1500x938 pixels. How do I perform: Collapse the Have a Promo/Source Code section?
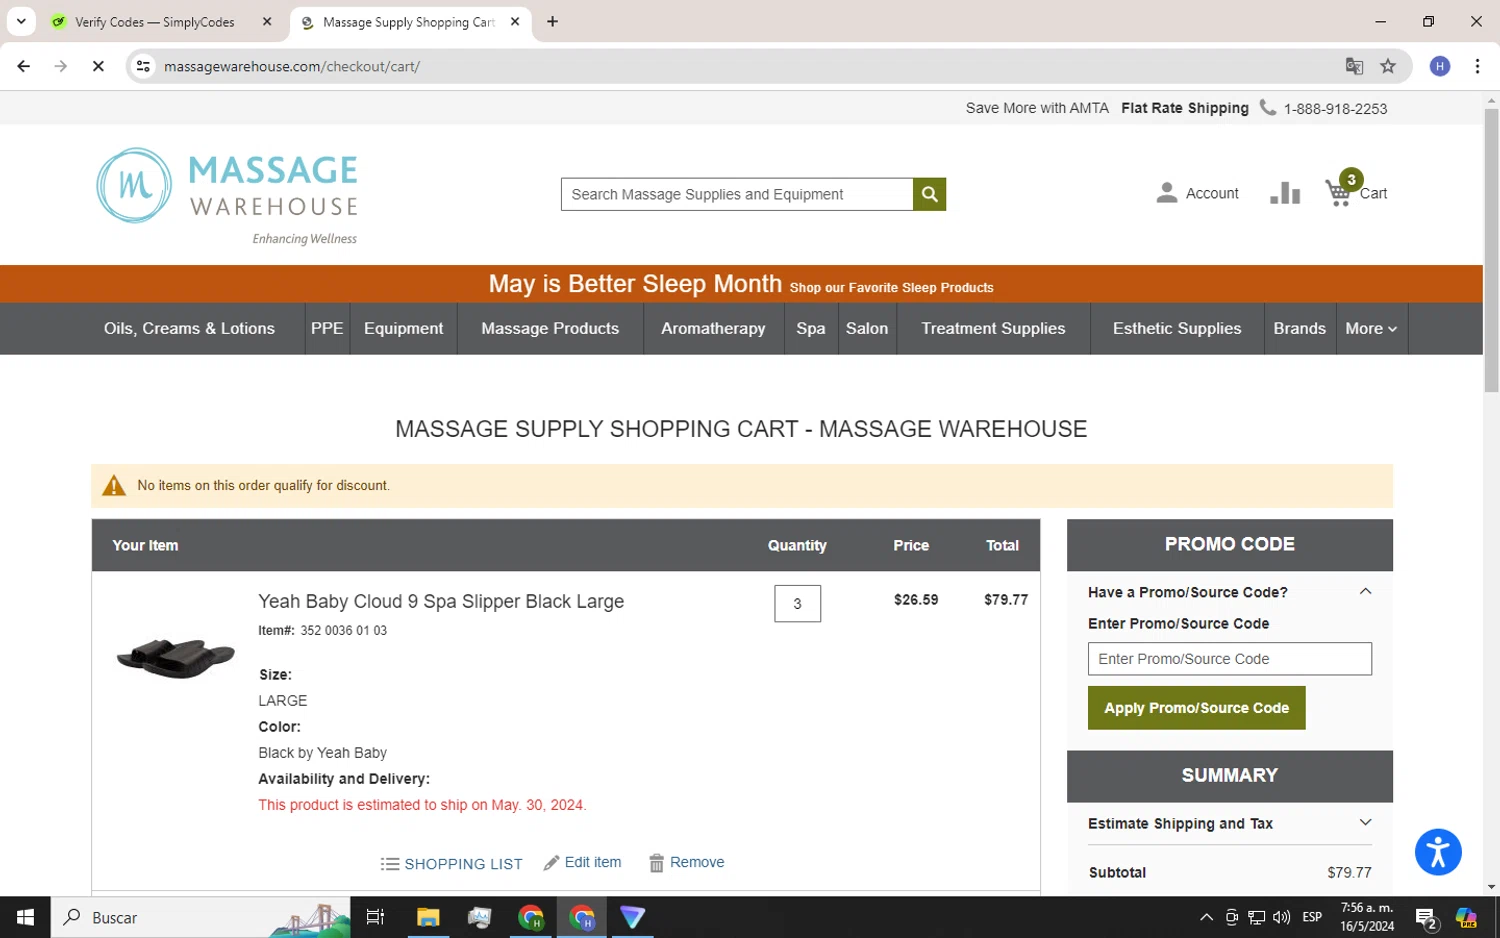tap(1365, 591)
